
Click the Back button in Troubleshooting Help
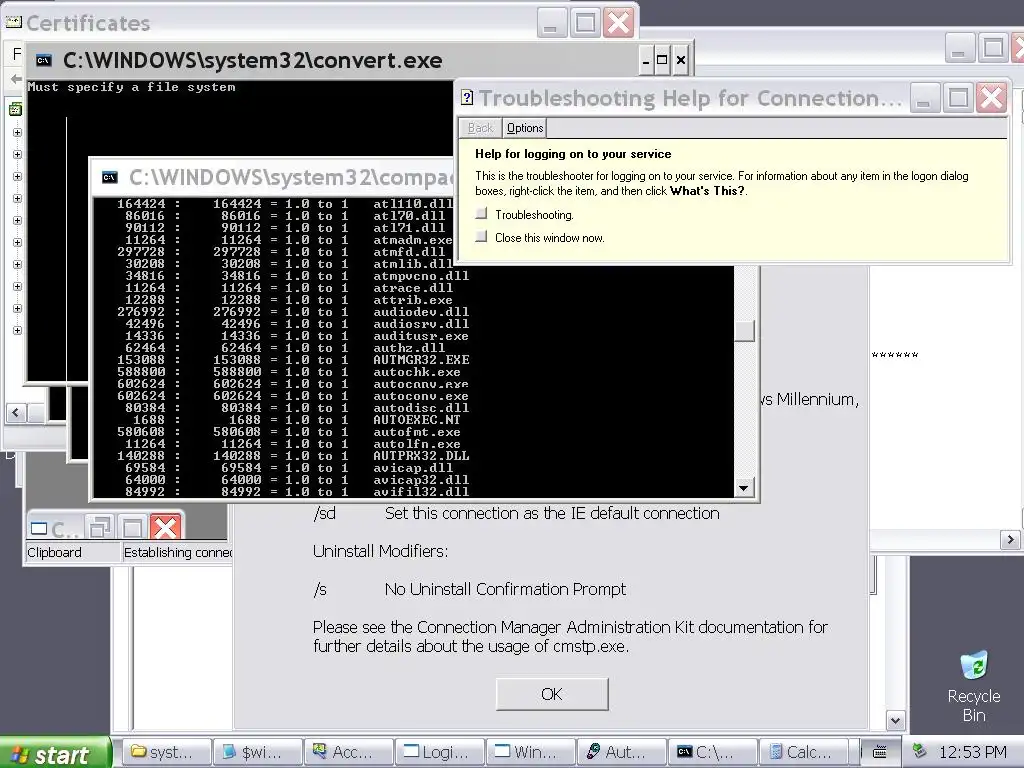coord(480,128)
